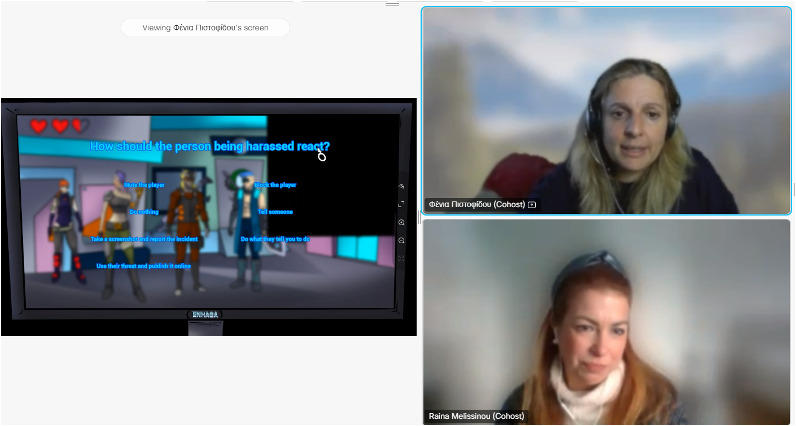Pick 'Take a screenshot and report the incident'
The image size is (796, 426).
coord(144,239)
